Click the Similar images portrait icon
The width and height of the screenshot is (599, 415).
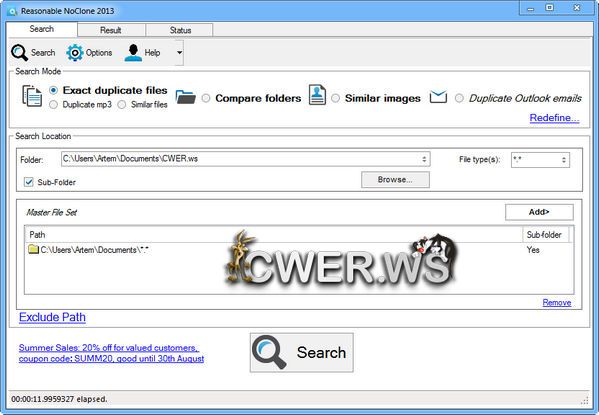click(x=317, y=95)
